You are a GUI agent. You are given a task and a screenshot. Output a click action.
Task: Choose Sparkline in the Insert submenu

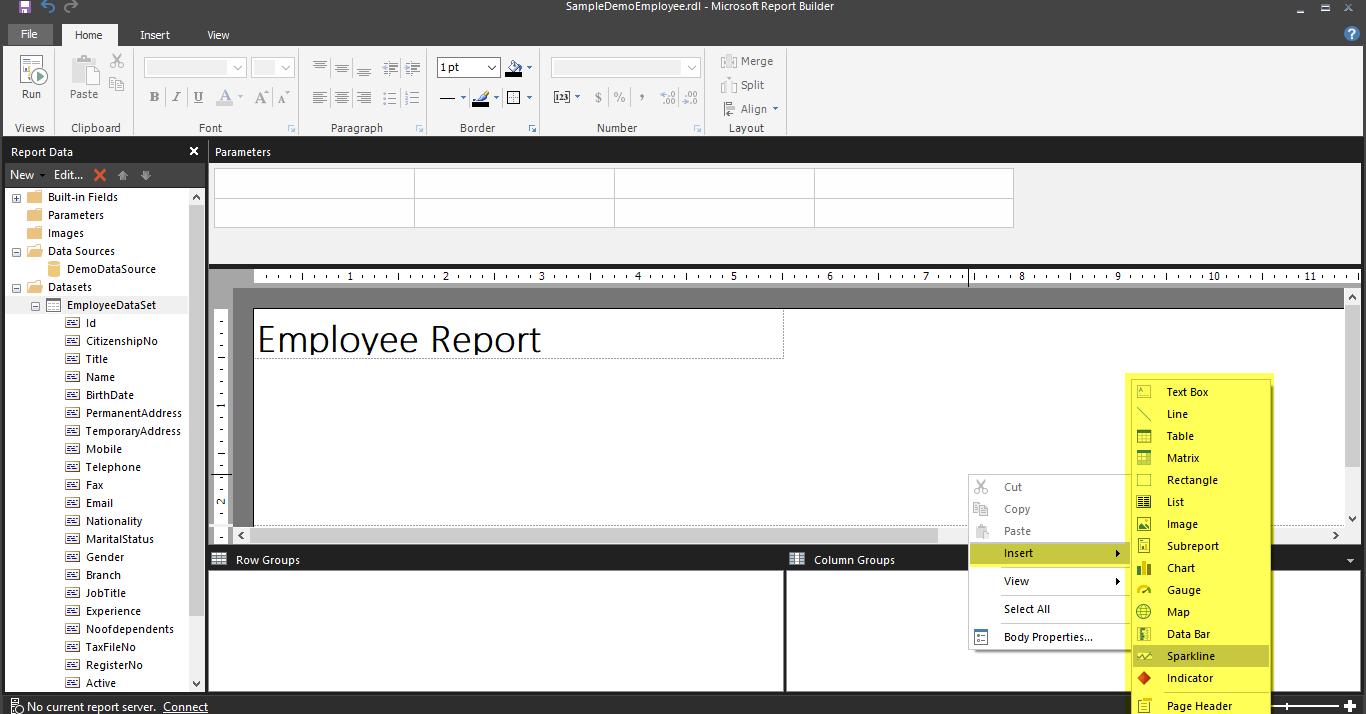[1190, 656]
